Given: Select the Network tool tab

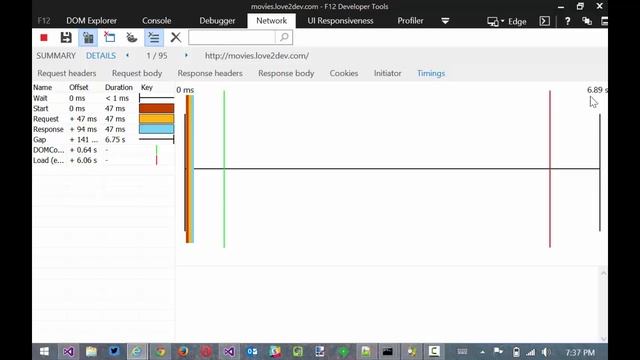Looking at the screenshot, I should (x=271, y=21).
